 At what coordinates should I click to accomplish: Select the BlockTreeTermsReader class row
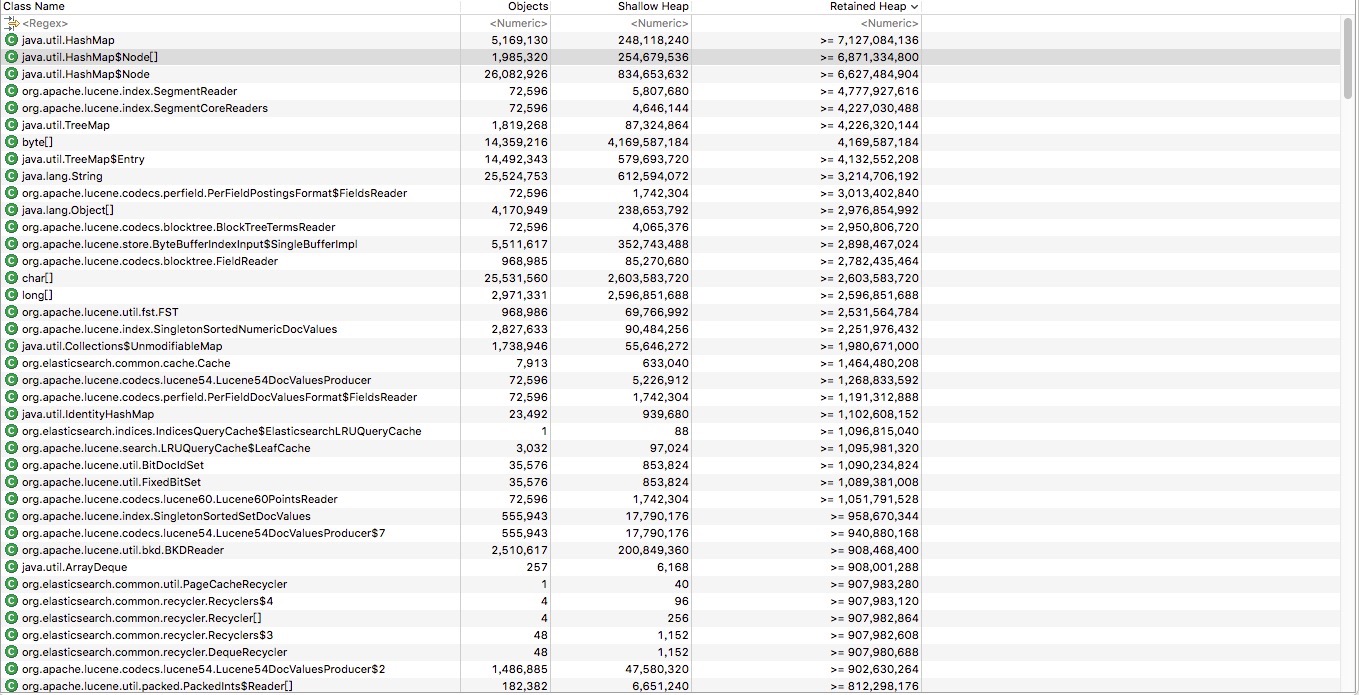[x=670, y=227]
